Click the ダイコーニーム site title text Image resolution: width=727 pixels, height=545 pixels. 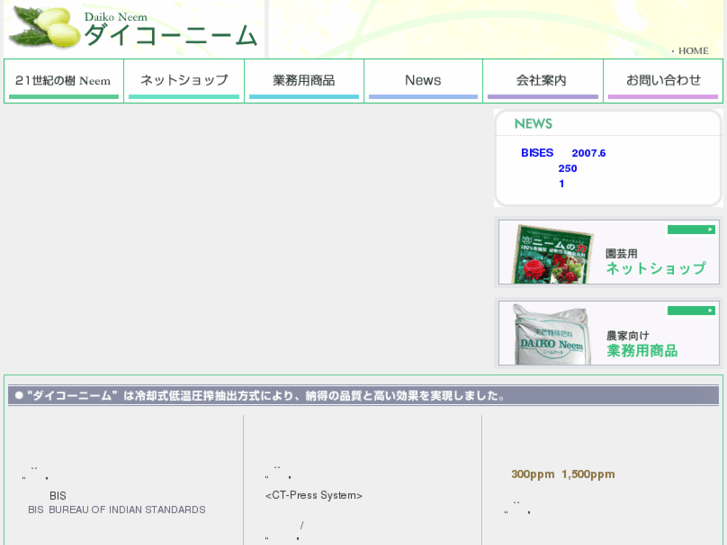click(171, 35)
